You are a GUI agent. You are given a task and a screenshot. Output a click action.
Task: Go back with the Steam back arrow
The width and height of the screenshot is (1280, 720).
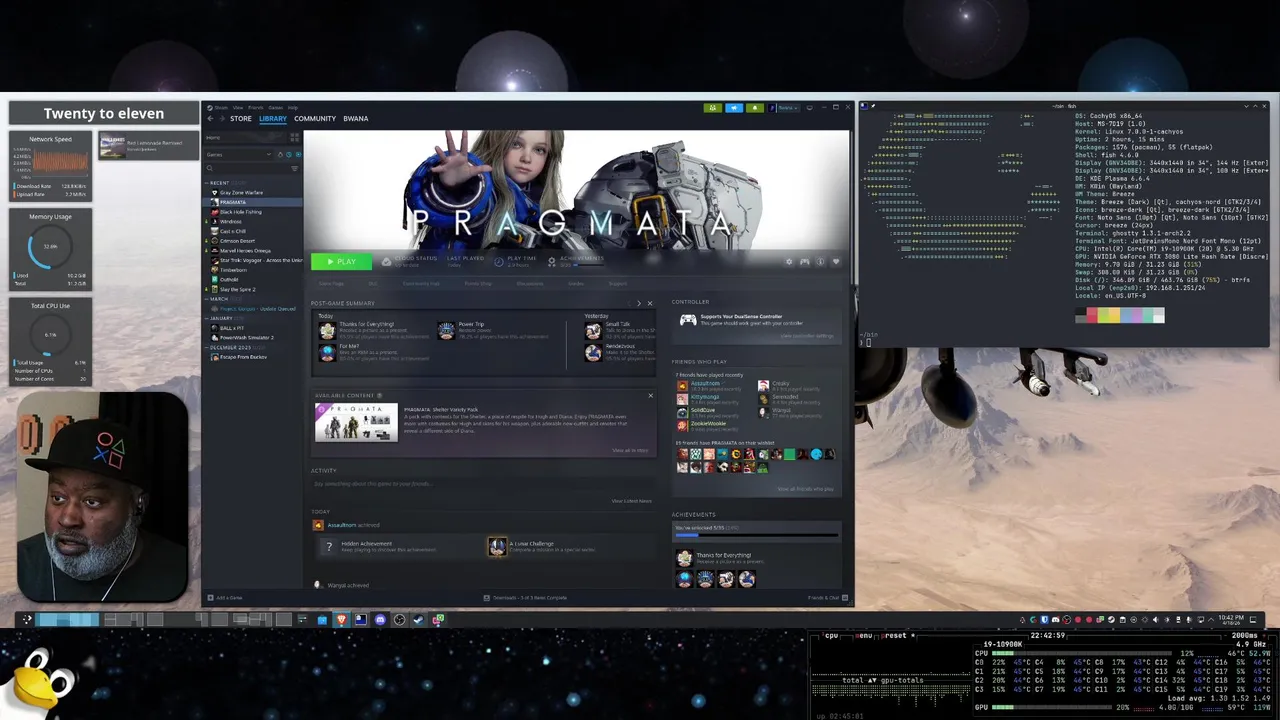coord(210,119)
